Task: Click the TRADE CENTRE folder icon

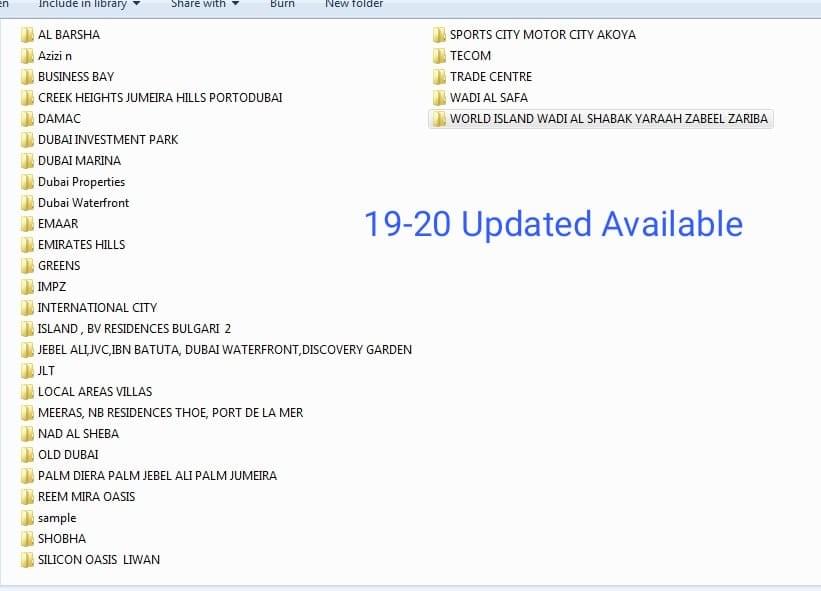Action: pos(439,77)
